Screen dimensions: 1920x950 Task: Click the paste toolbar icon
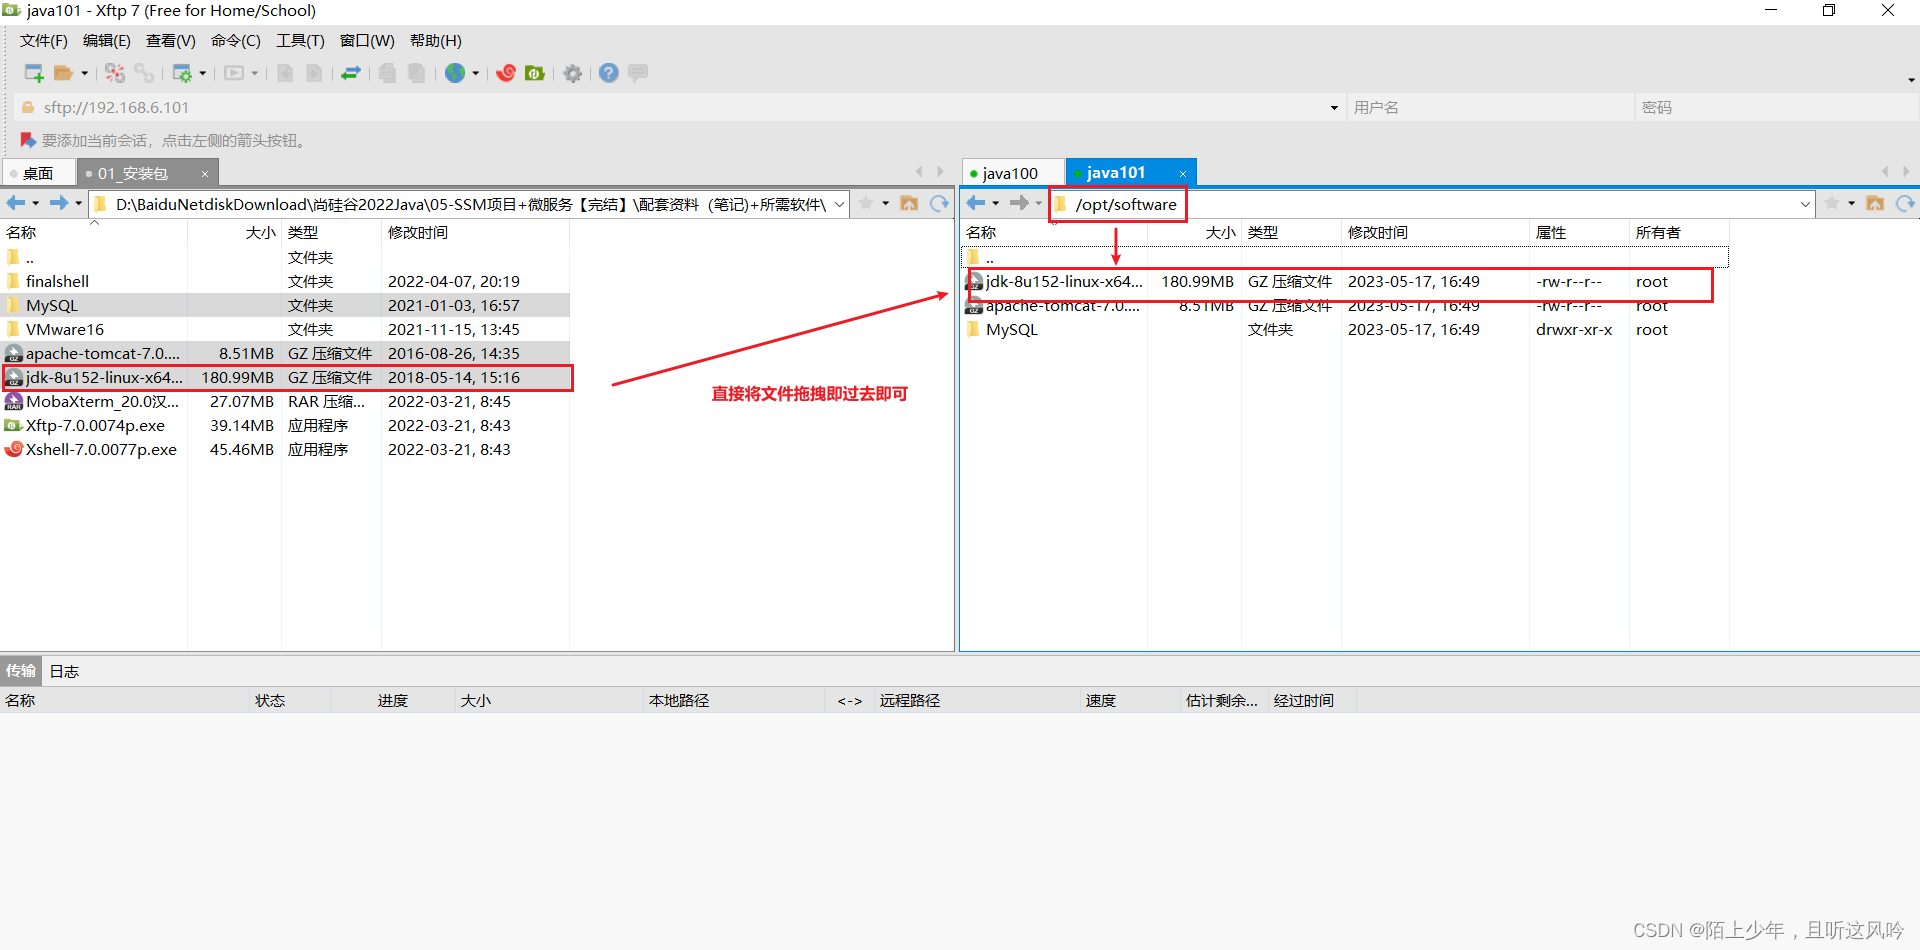click(417, 73)
